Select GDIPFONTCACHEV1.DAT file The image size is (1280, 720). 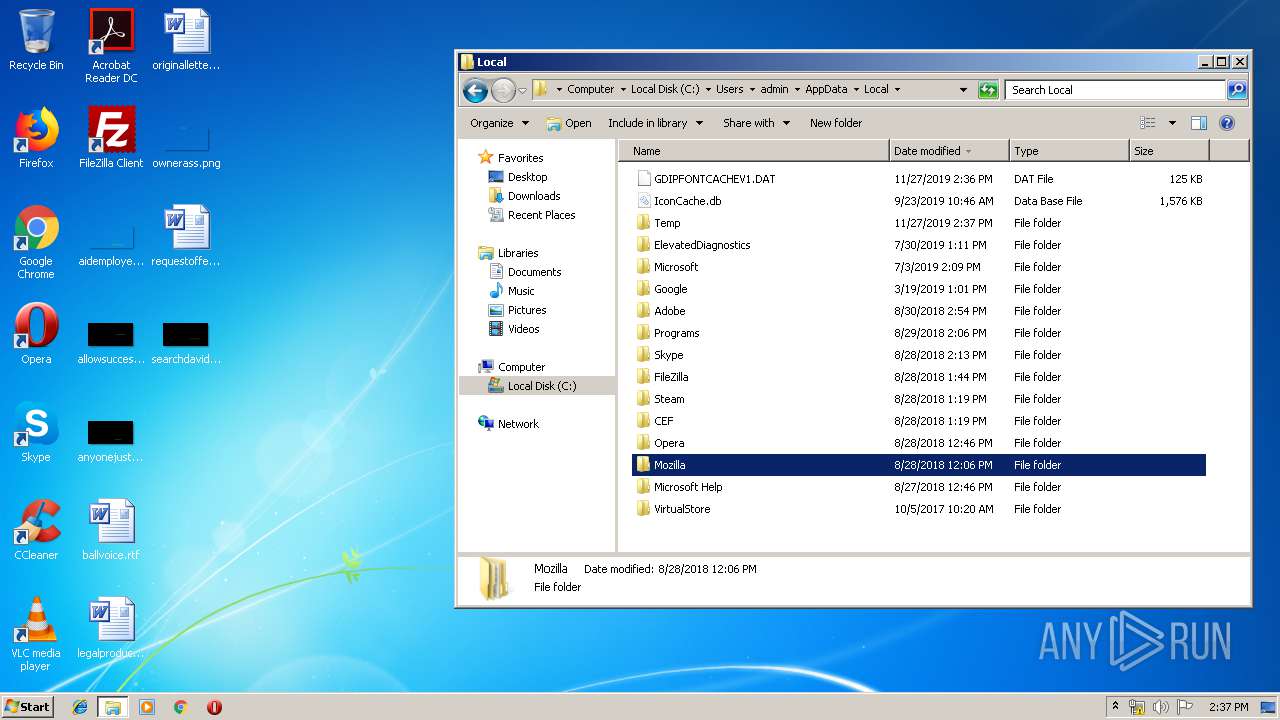(919, 179)
